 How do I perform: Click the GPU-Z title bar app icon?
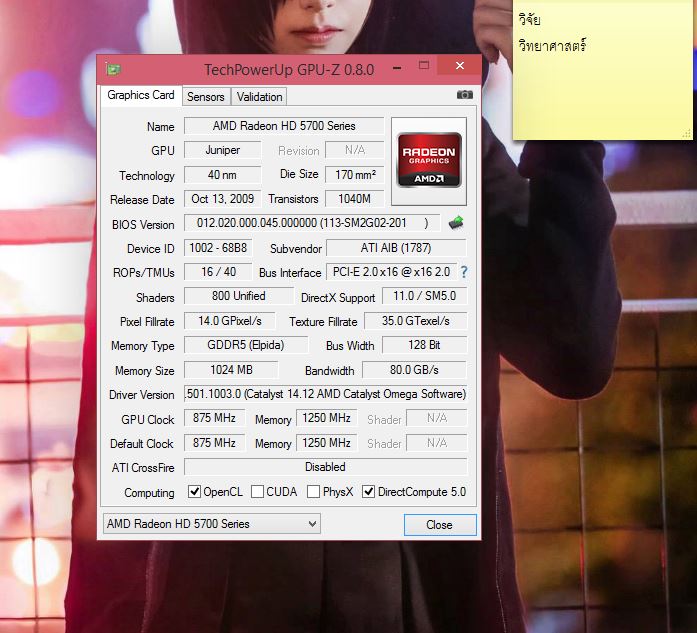[x=113, y=69]
